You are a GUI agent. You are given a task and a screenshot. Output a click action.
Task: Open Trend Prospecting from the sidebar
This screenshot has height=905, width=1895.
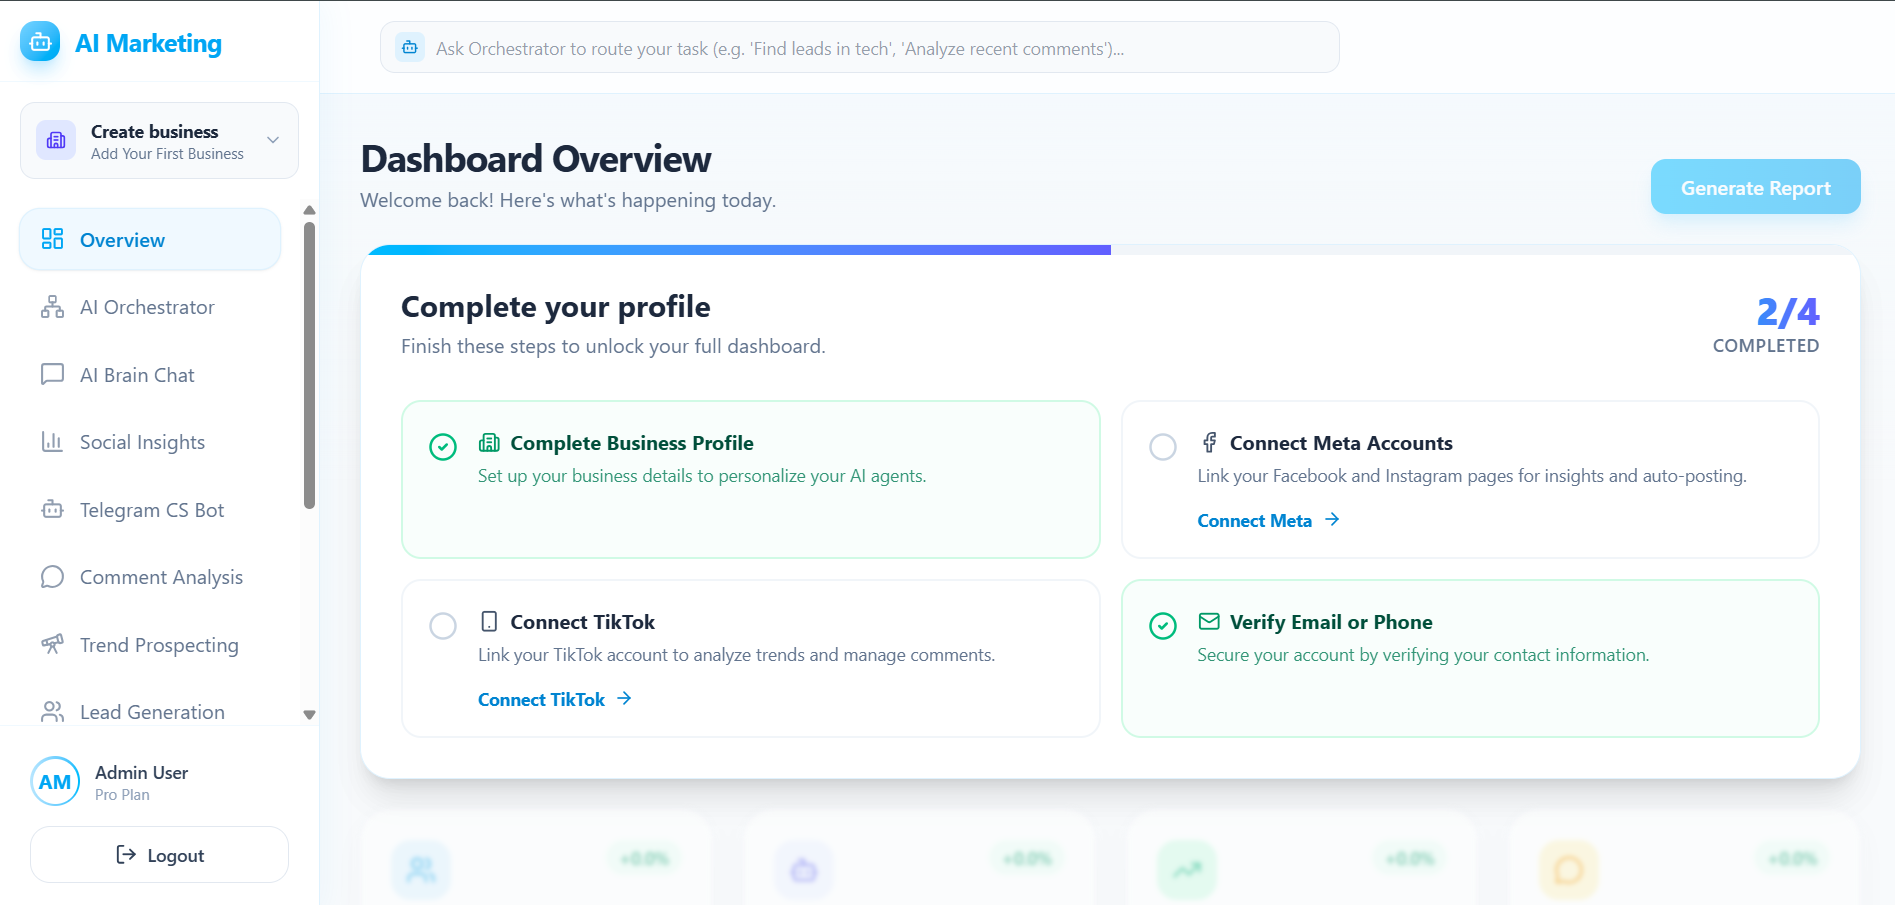tap(150, 644)
